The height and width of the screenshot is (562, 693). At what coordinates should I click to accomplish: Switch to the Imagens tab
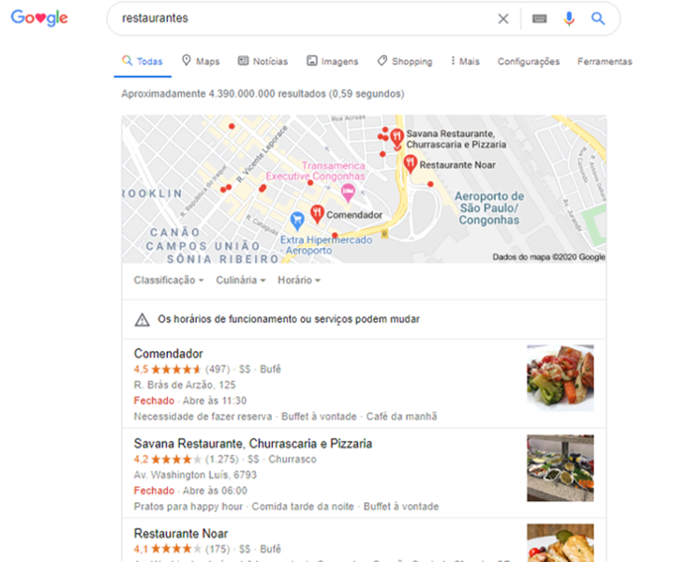point(332,61)
